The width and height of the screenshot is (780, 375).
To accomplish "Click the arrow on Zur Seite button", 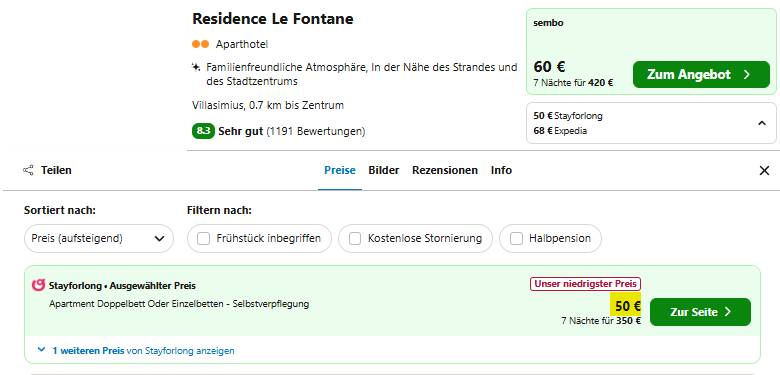I will 728,312.
